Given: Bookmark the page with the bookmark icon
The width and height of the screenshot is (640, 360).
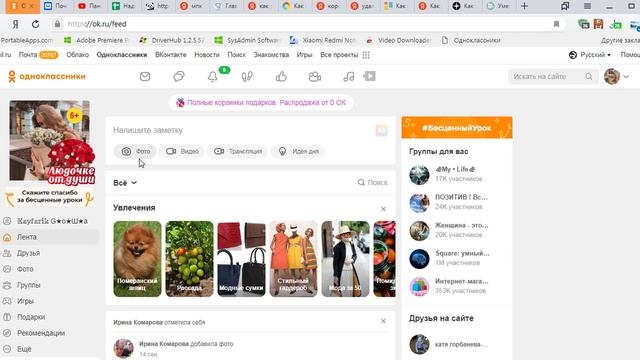Looking at the screenshot, I should (x=556, y=24).
